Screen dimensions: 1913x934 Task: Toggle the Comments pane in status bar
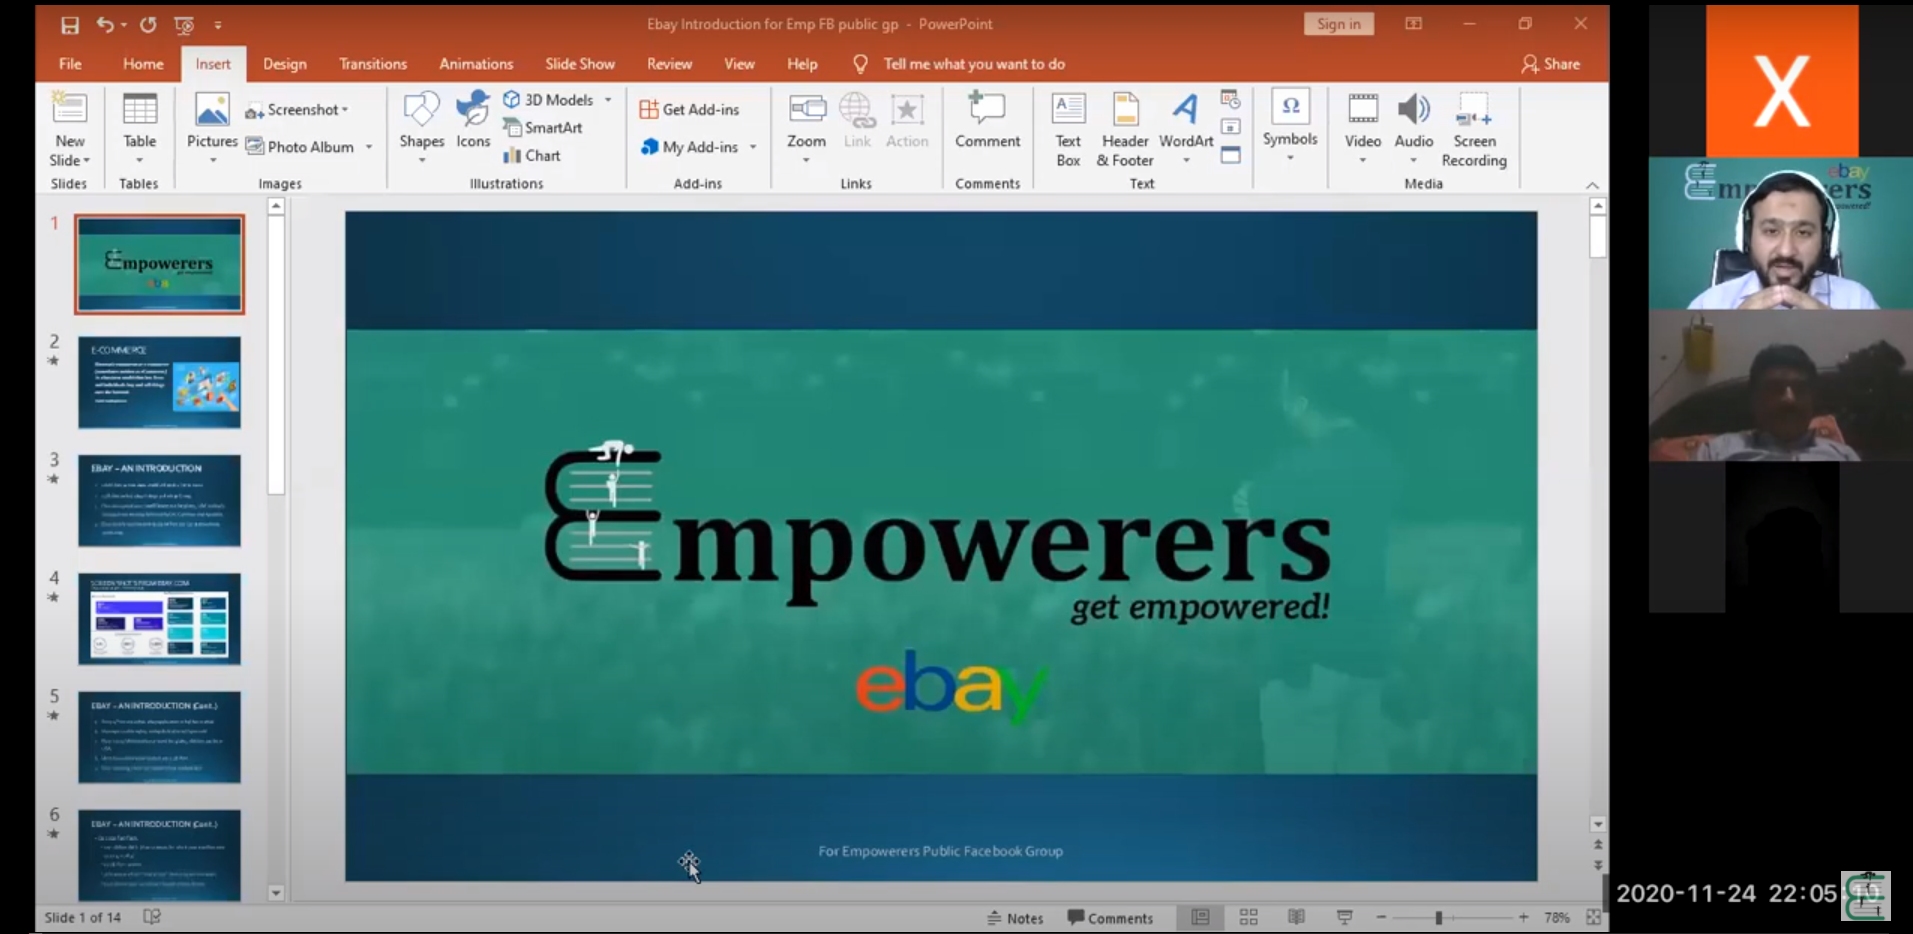(x=1110, y=918)
